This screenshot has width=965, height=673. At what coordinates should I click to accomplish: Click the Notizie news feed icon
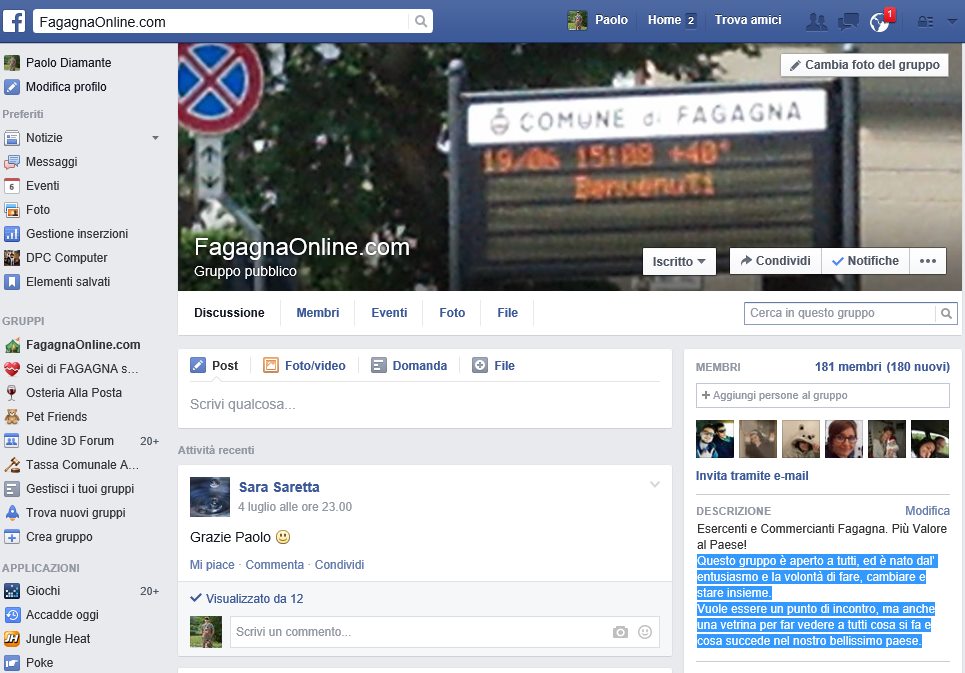pos(12,138)
